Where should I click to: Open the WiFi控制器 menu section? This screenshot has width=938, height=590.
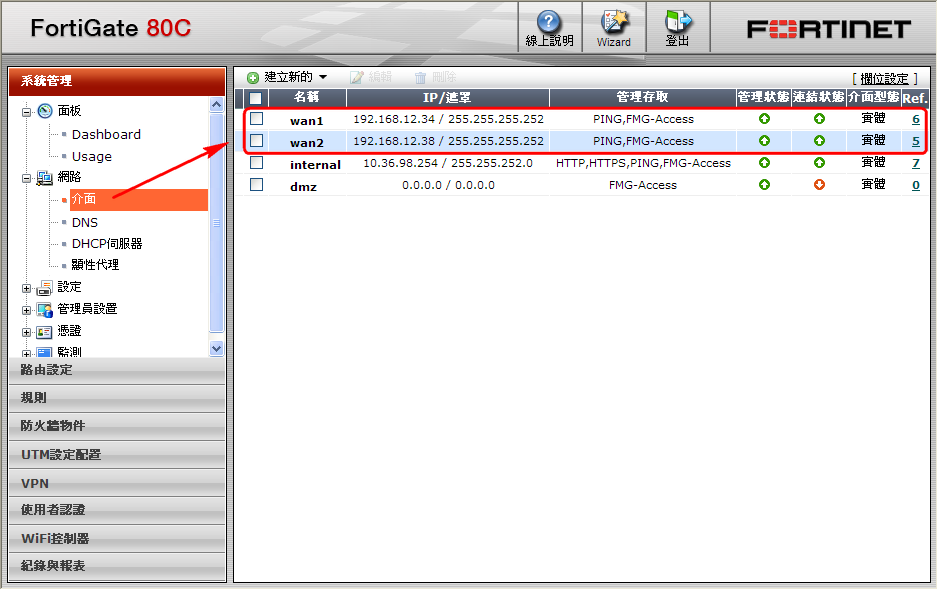(117, 539)
